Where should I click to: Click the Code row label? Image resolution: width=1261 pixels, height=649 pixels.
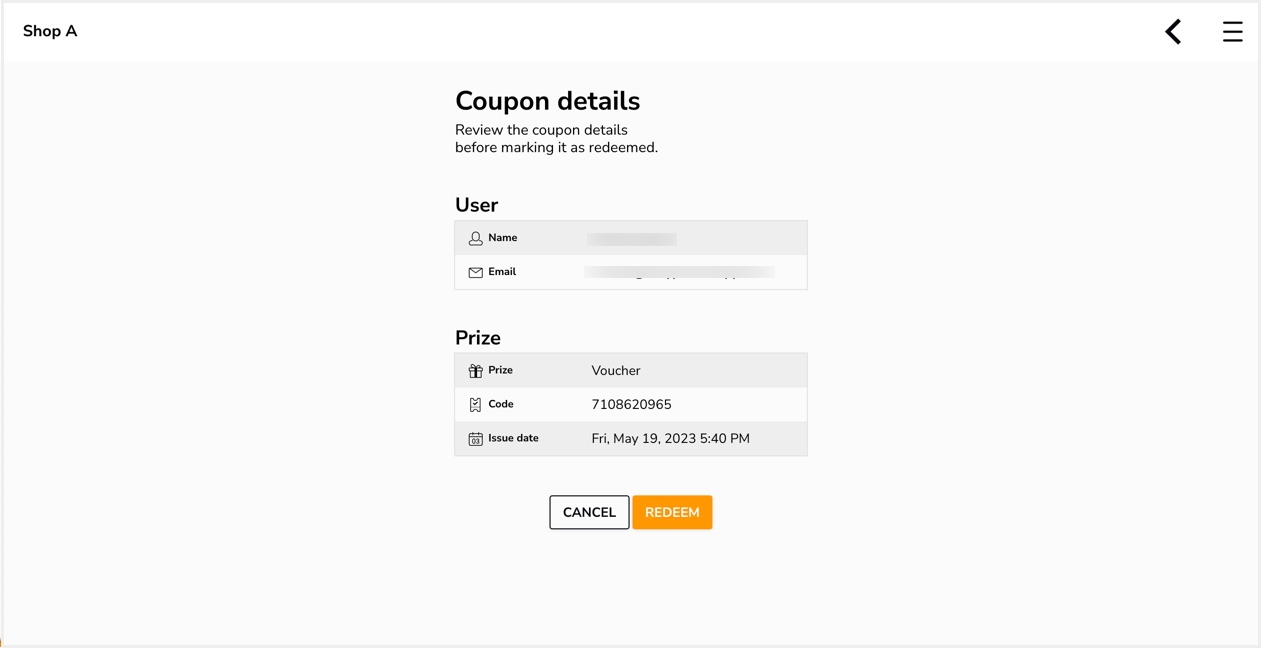coord(501,404)
